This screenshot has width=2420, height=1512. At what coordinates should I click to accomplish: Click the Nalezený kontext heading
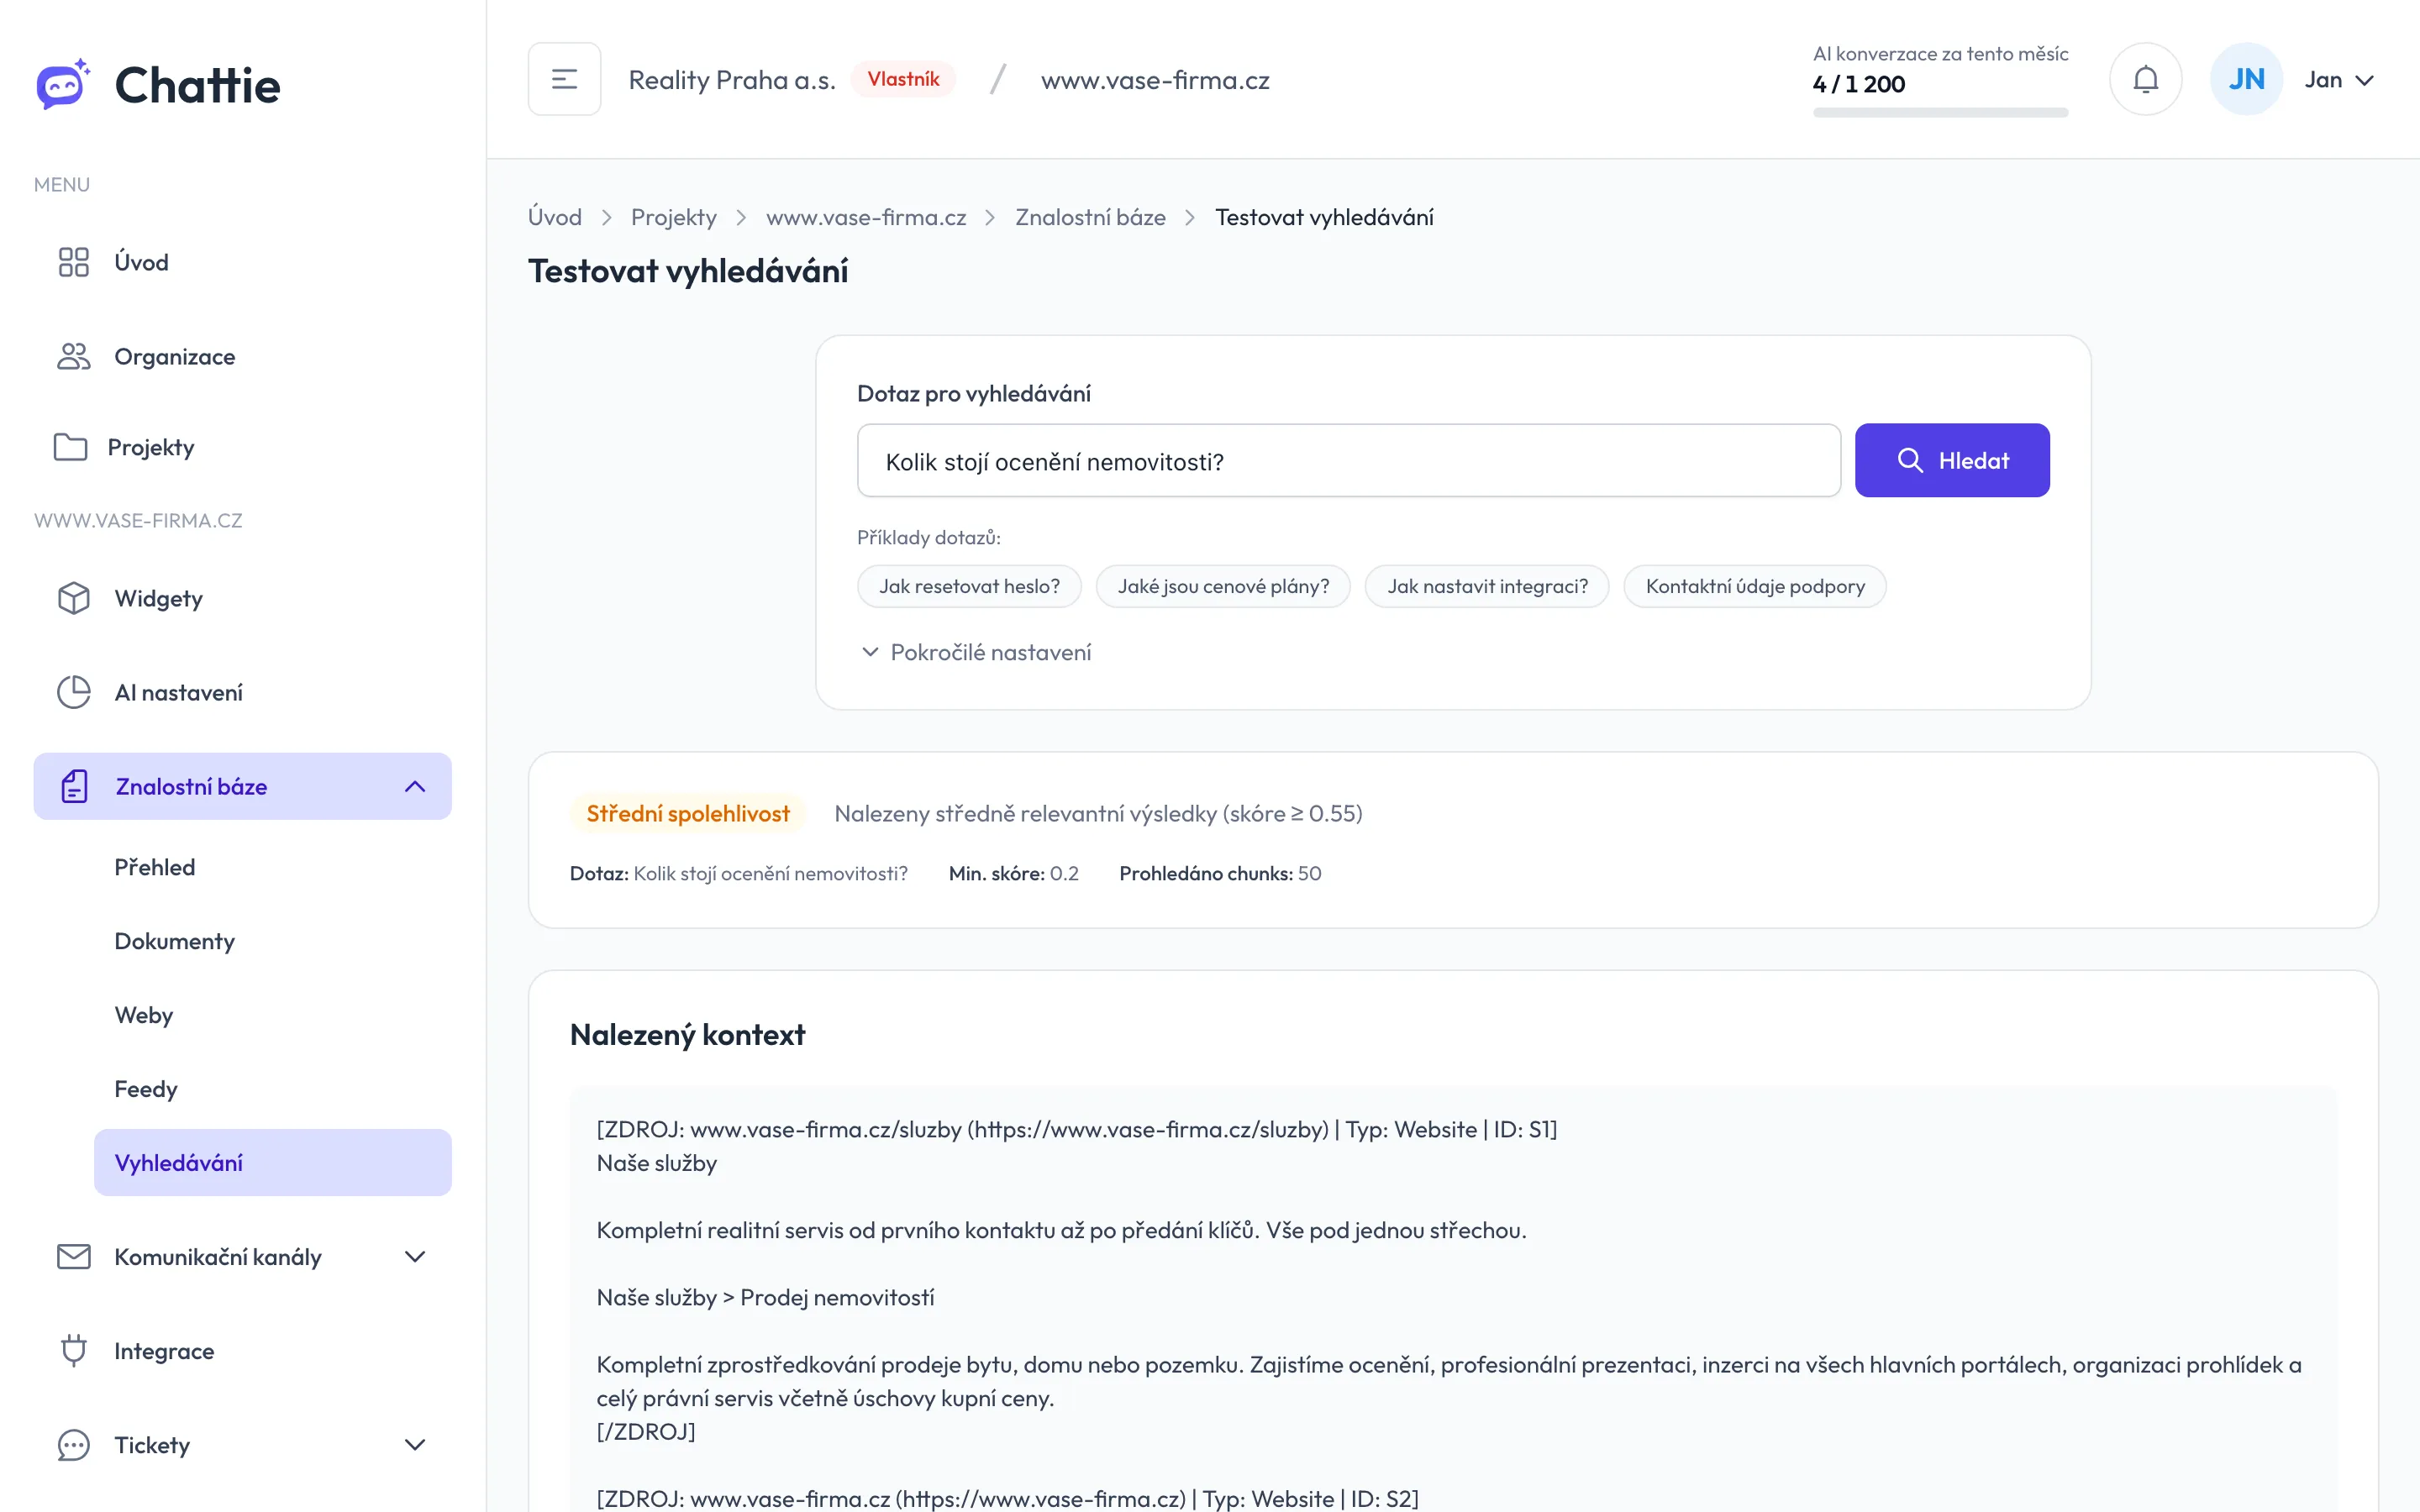(687, 1035)
